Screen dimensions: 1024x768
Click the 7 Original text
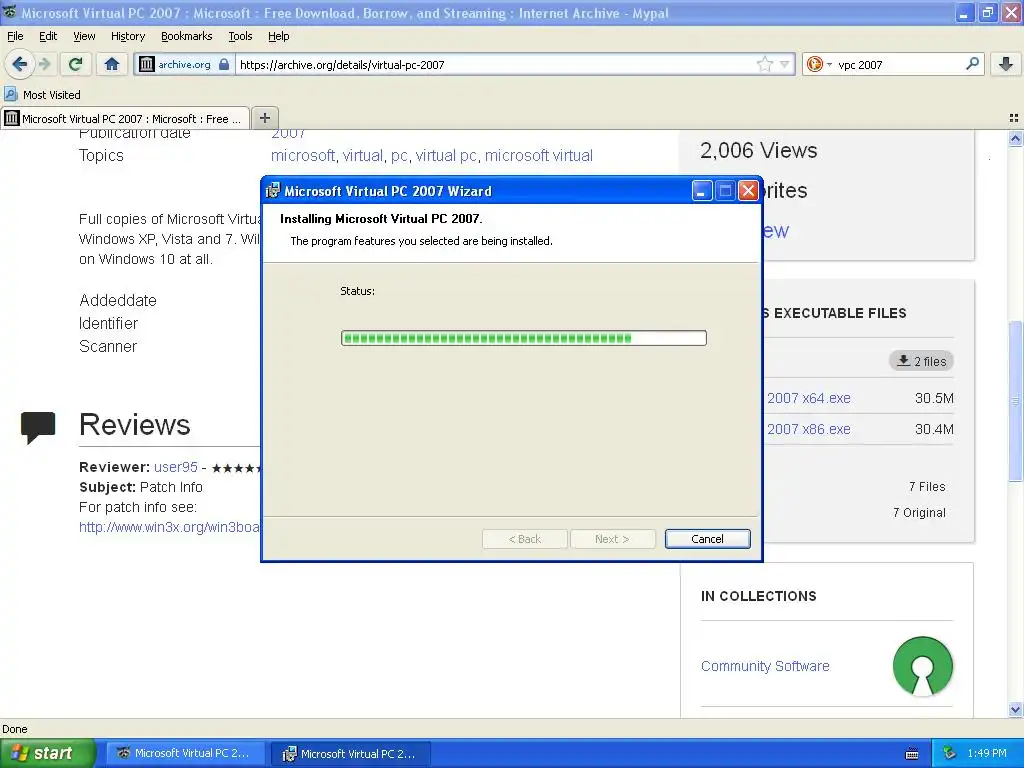(919, 513)
